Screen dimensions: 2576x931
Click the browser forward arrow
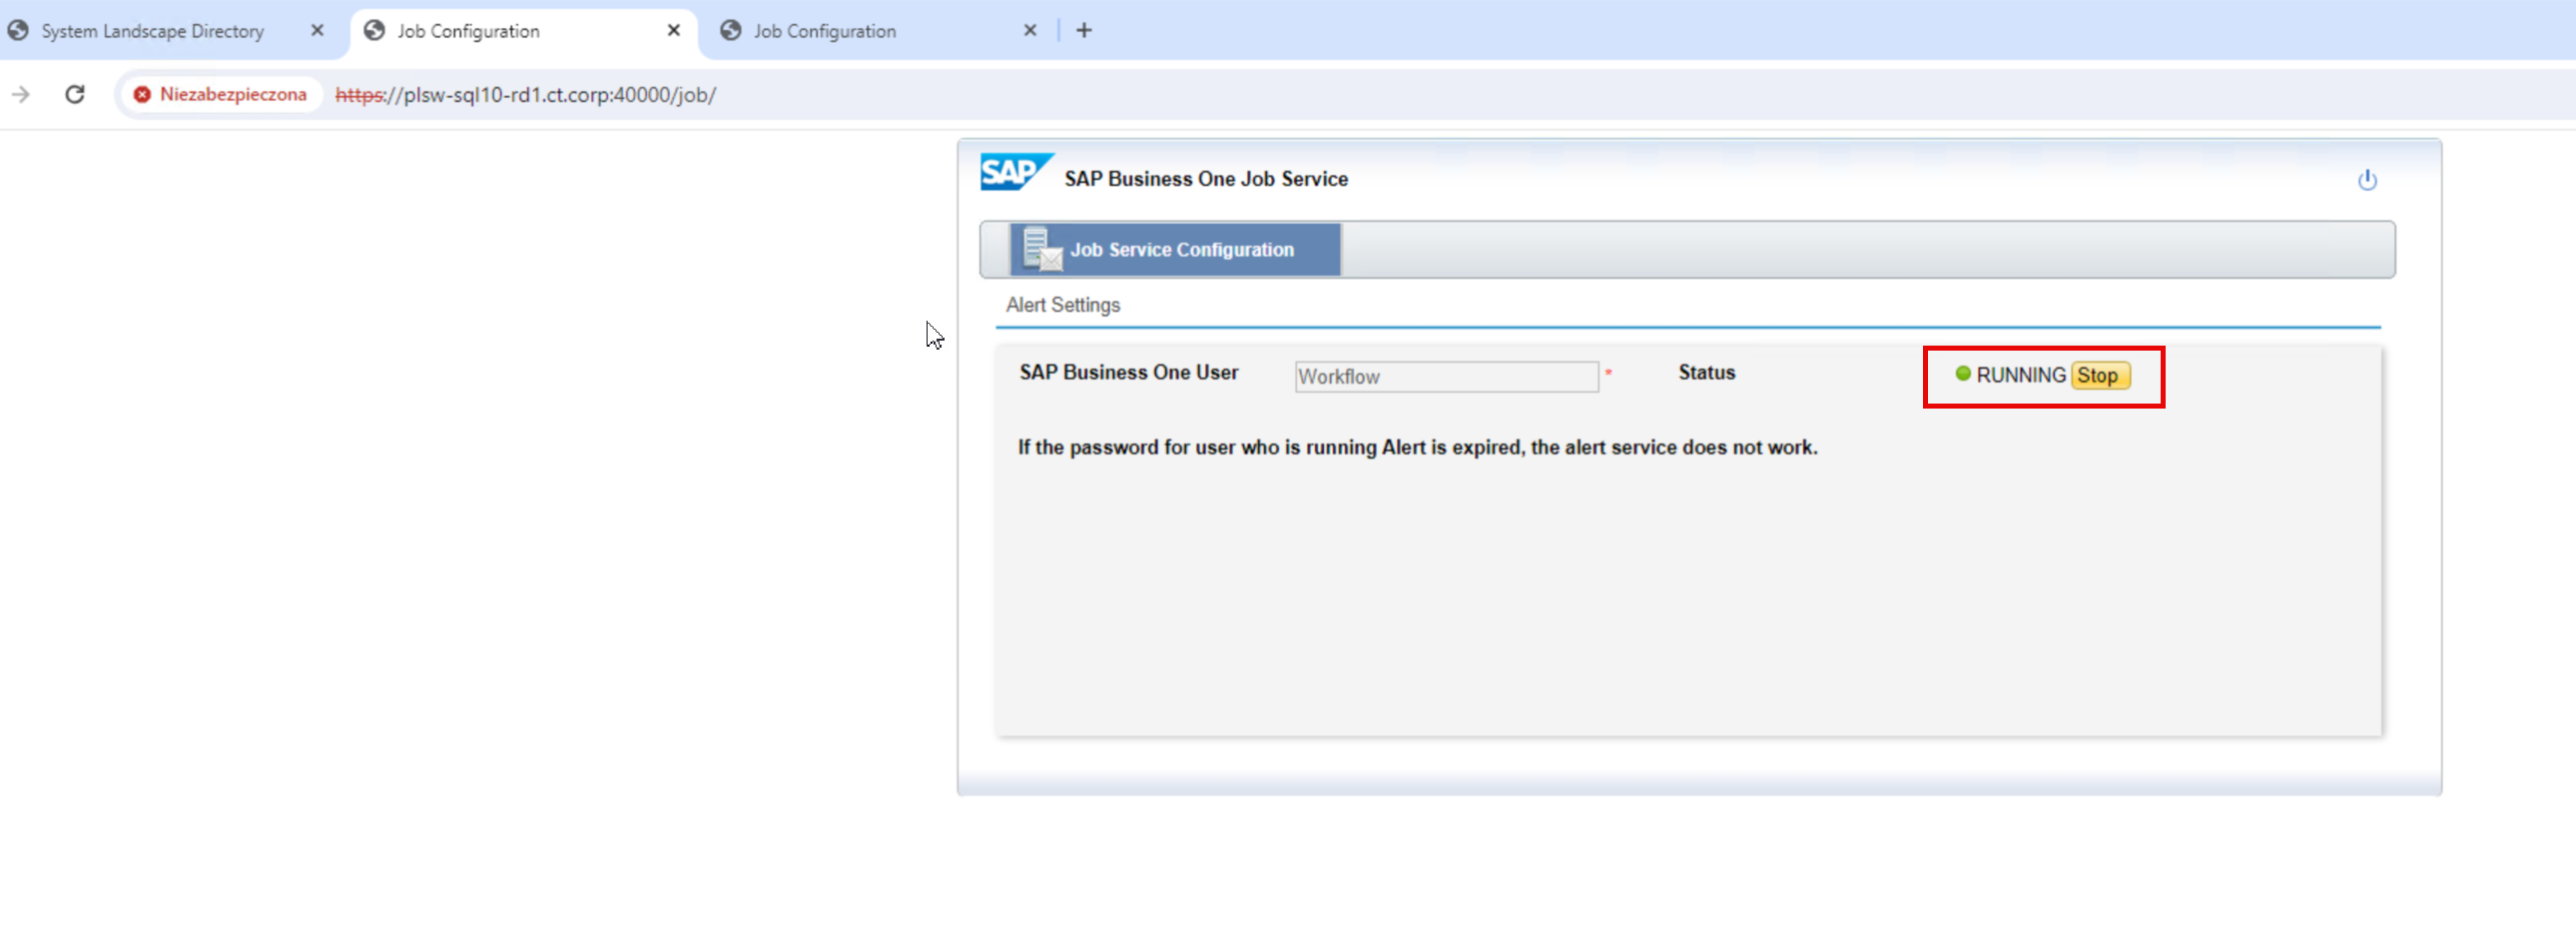click(x=21, y=94)
